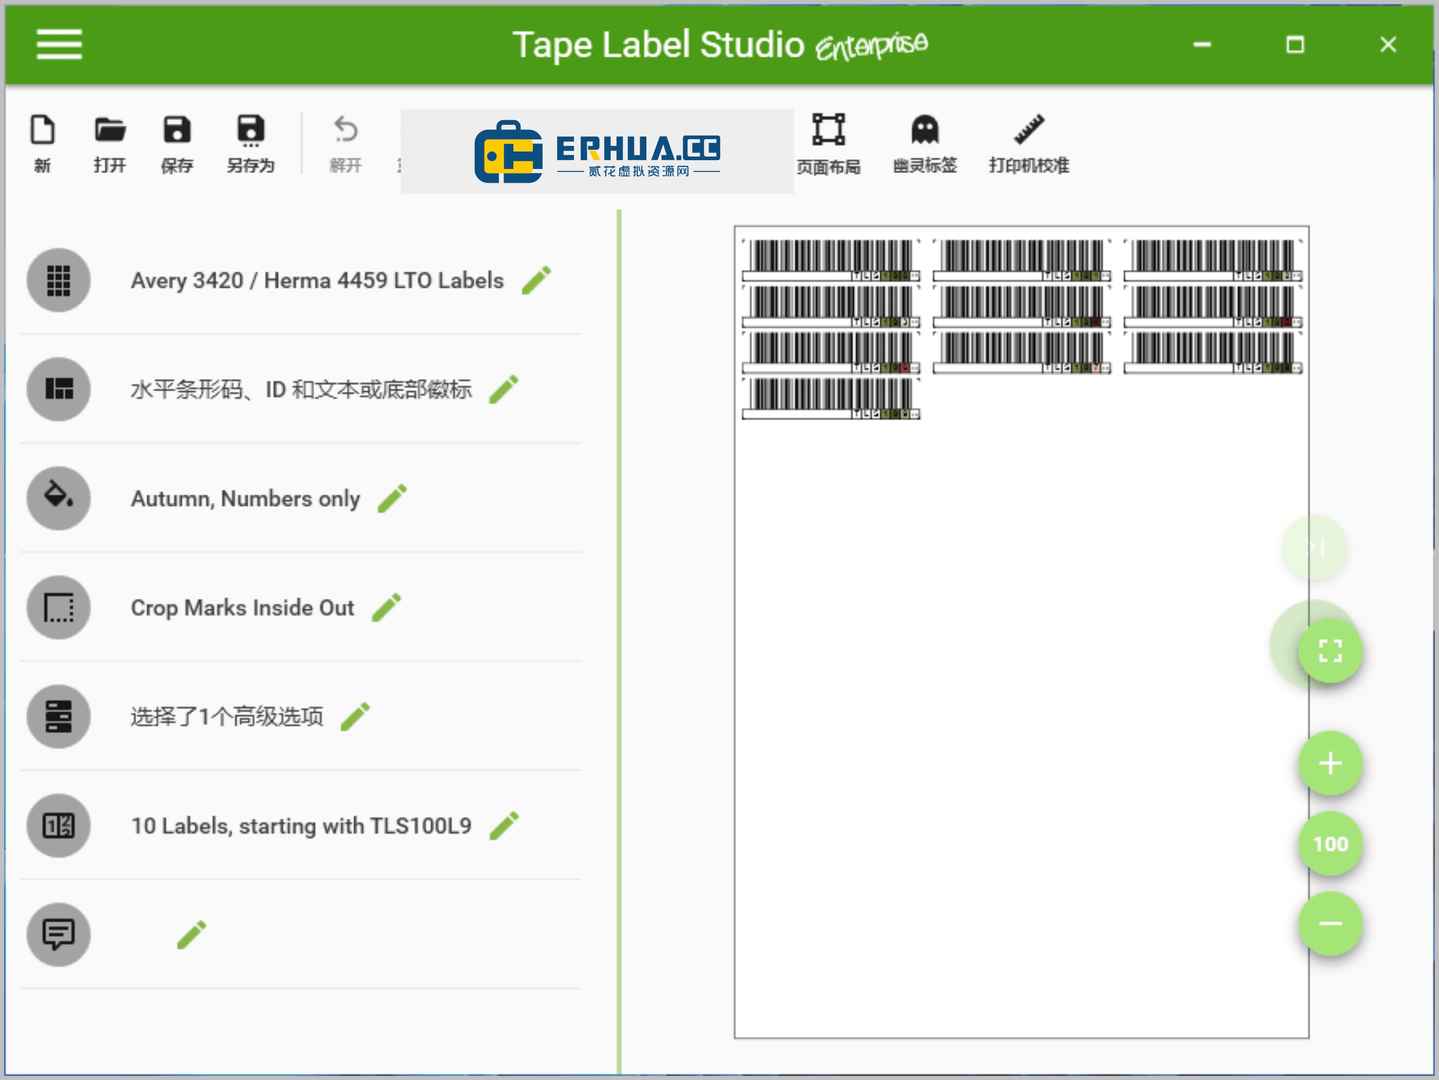
Task: Edit the Crop Marks Inside Out option
Action: click(387, 607)
